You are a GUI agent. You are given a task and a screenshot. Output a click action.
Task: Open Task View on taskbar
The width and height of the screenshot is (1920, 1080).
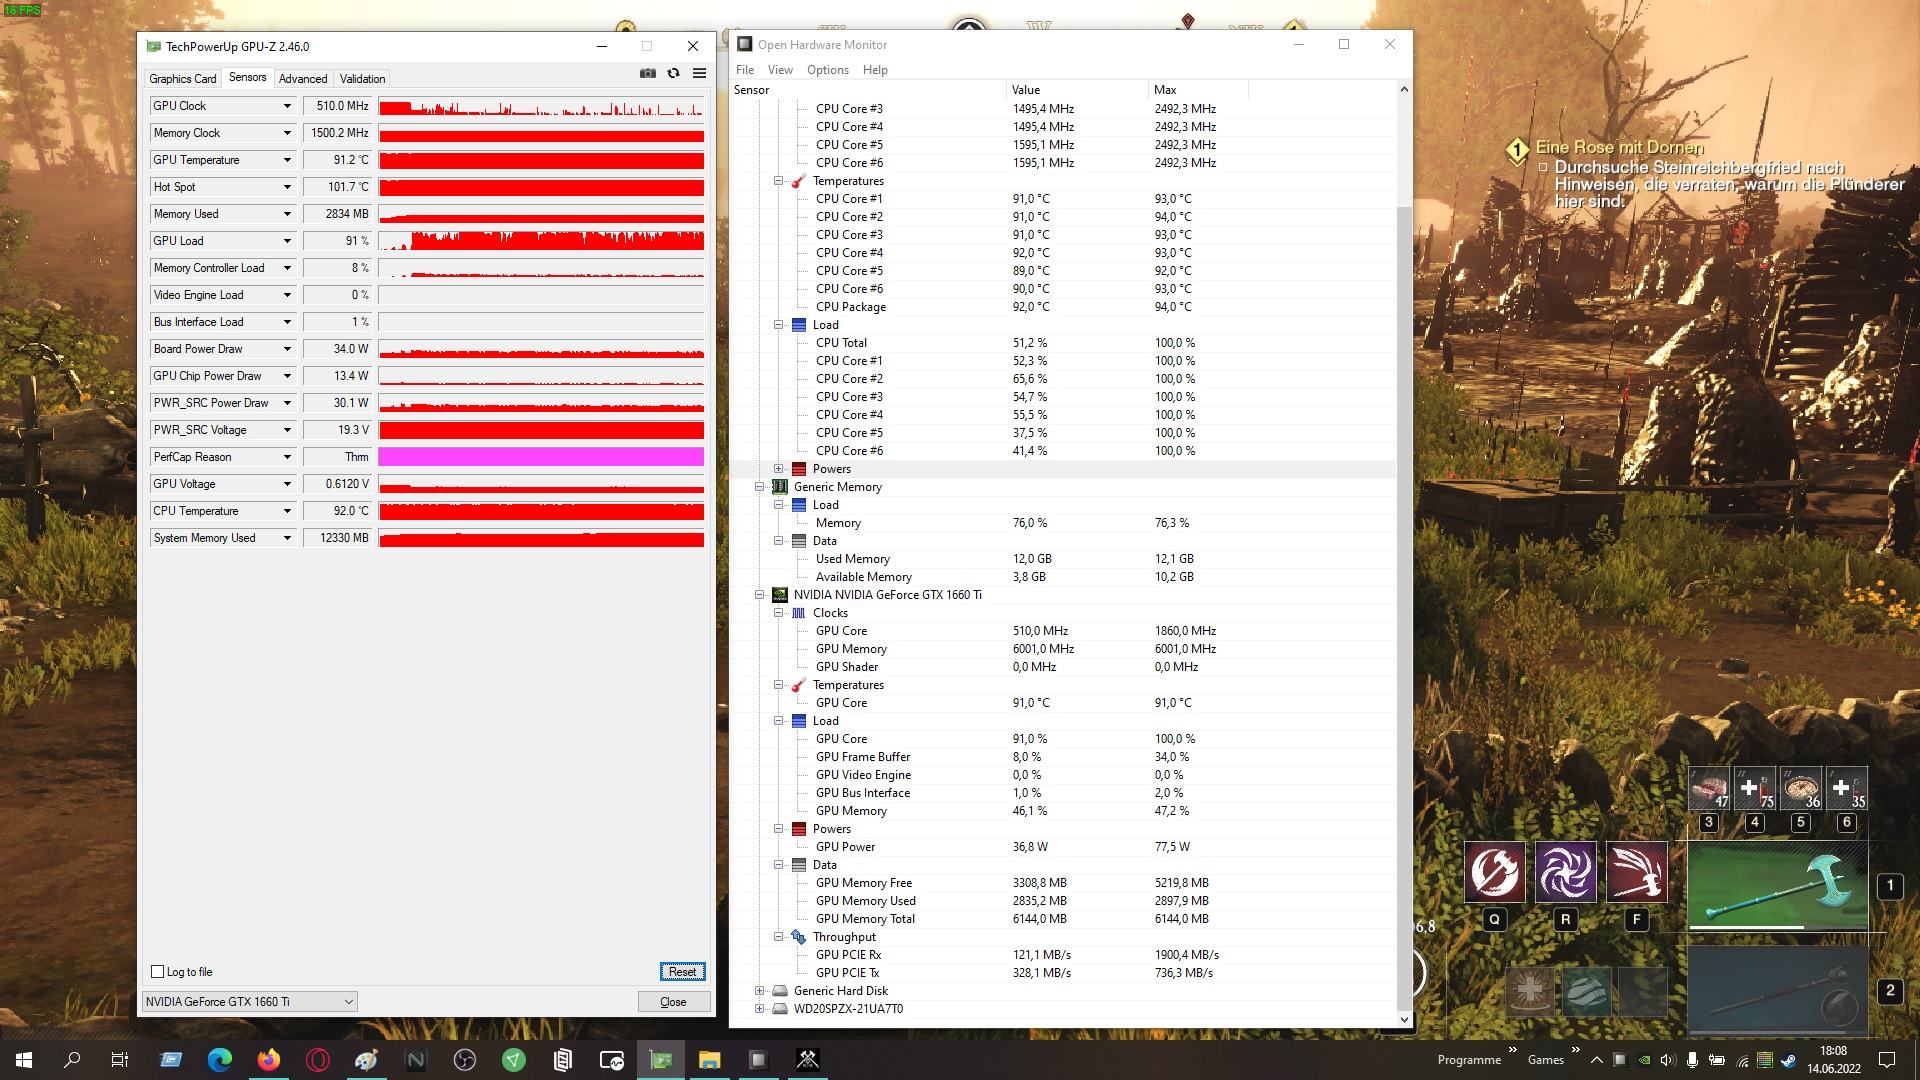[x=120, y=1060]
